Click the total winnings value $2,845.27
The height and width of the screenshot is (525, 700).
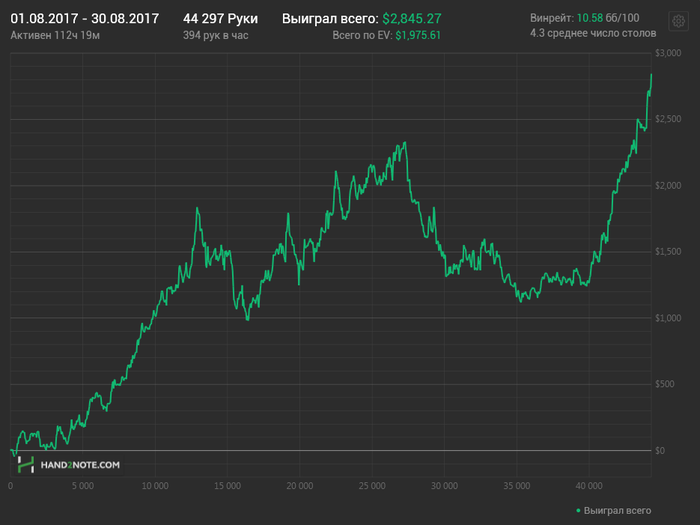[x=412, y=19]
